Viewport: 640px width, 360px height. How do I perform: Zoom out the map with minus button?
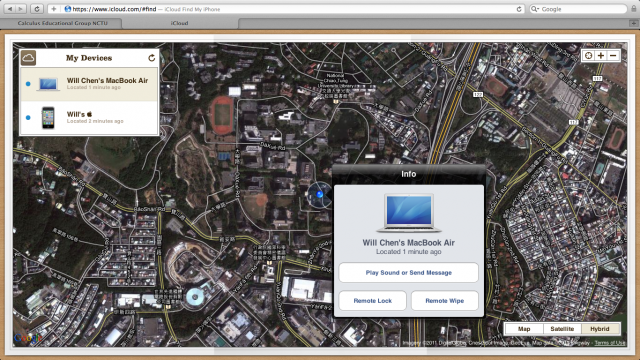(613, 56)
